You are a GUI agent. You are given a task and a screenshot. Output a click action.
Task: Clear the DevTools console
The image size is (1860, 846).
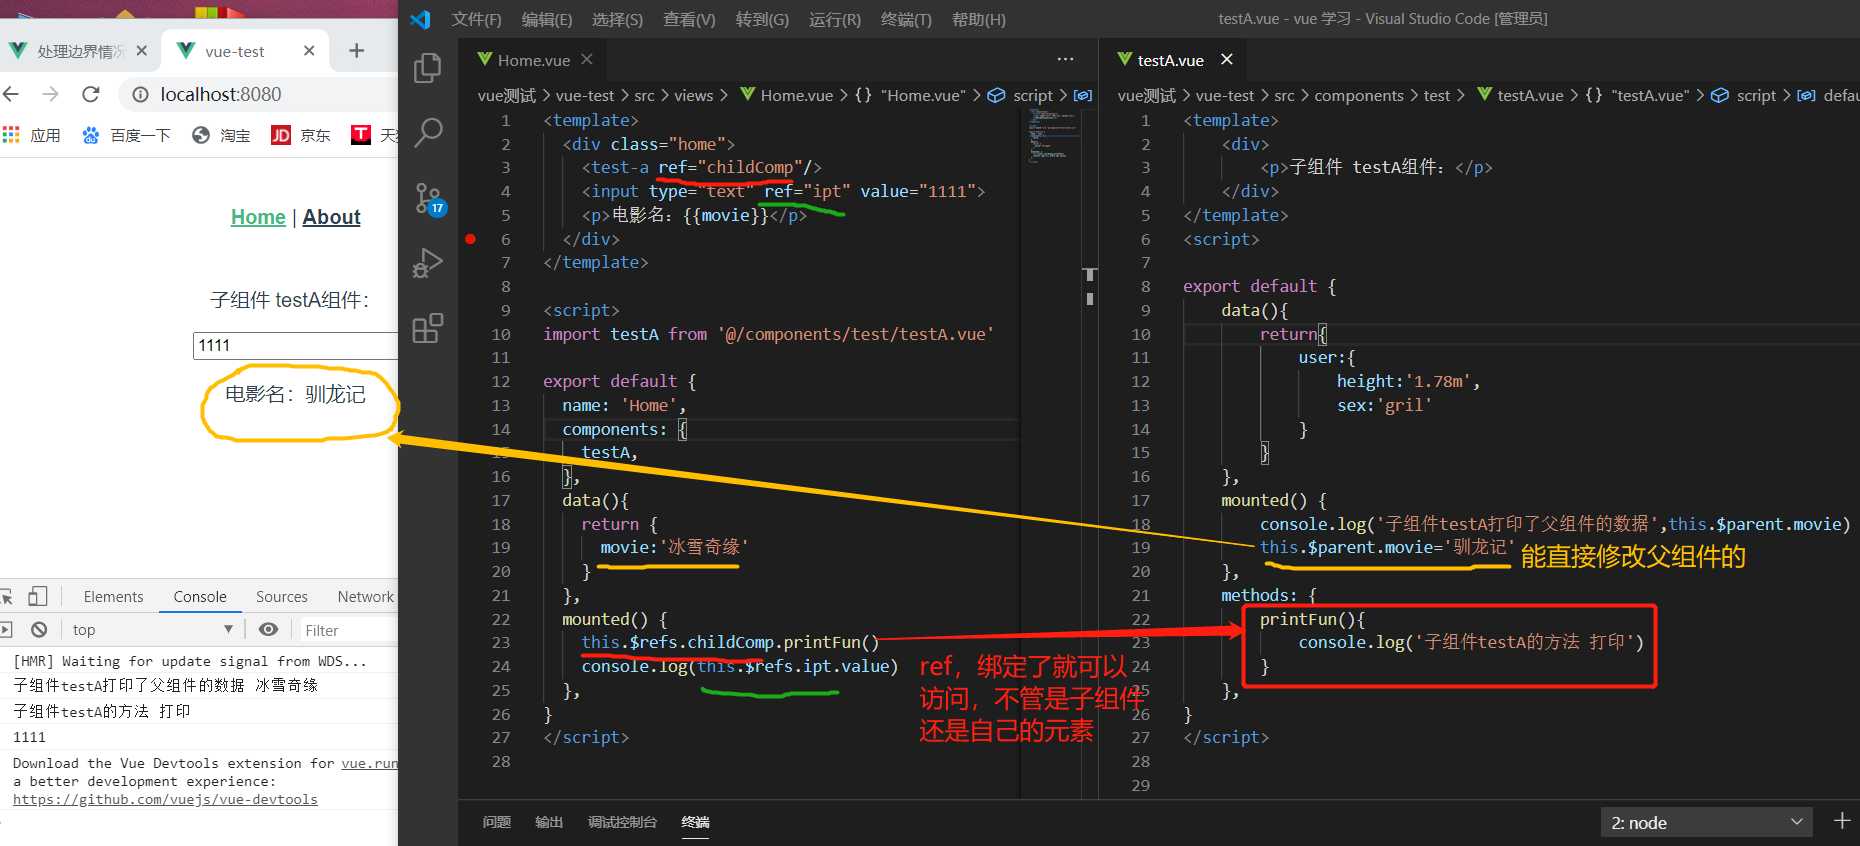[39, 630]
